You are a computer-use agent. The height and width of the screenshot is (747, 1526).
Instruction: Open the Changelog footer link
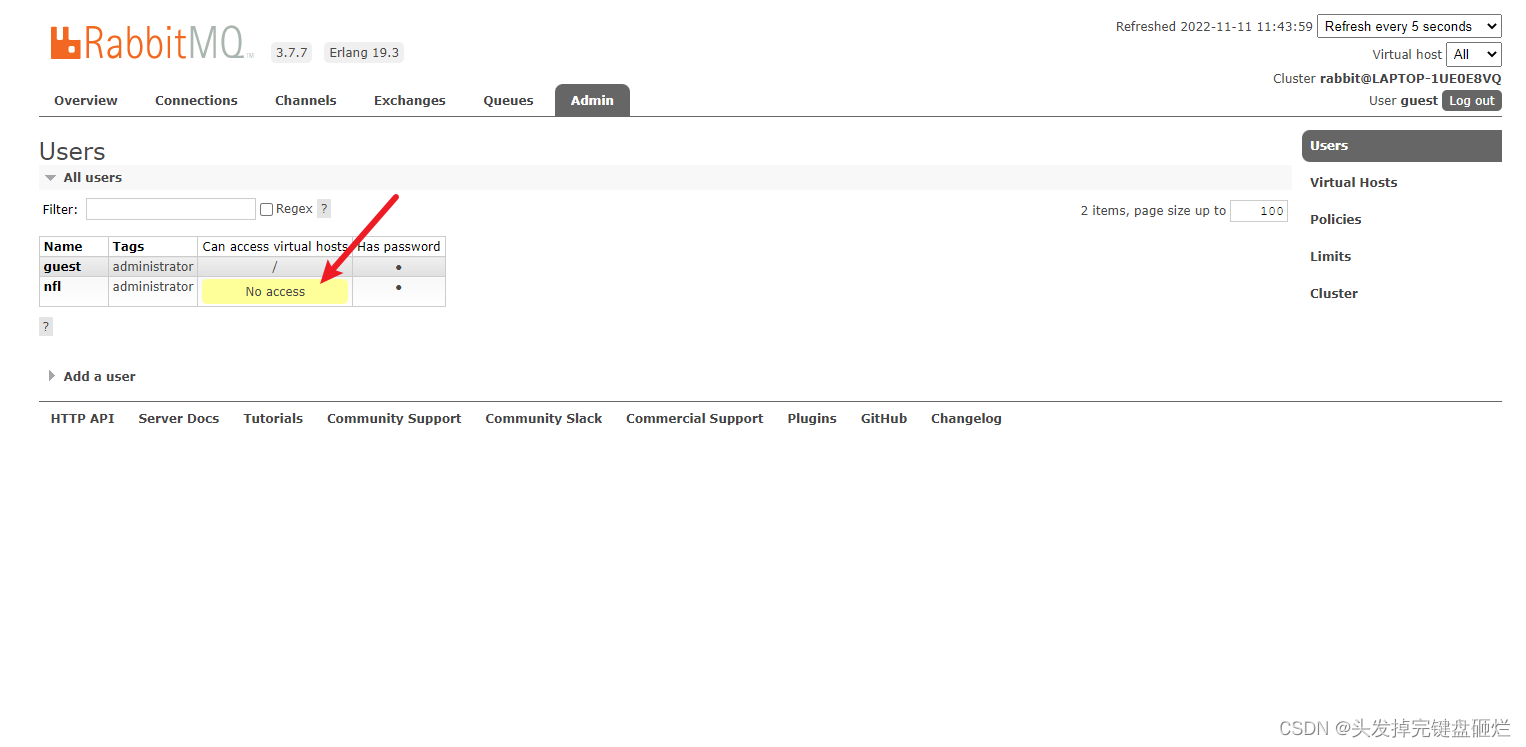pyautogui.click(x=966, y=418)
